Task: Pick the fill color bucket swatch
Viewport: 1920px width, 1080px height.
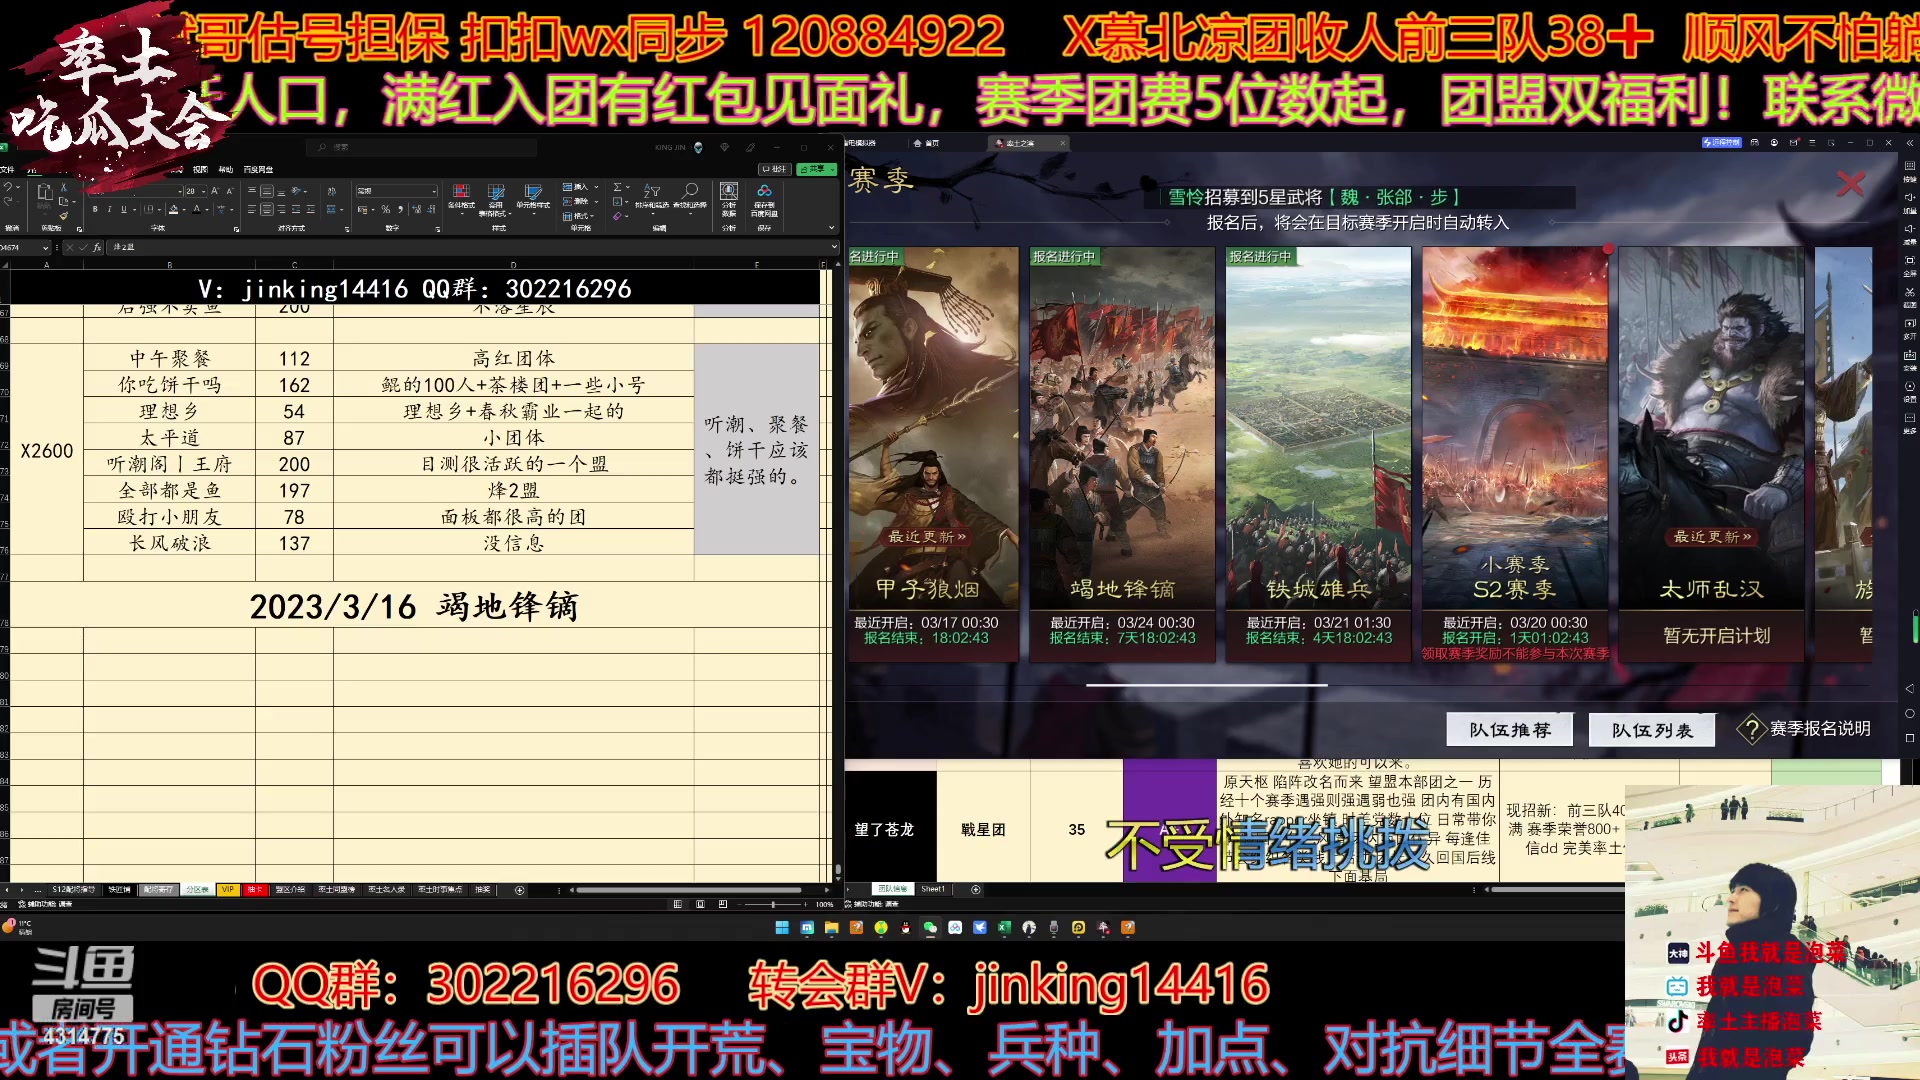Action: (174, 209)
